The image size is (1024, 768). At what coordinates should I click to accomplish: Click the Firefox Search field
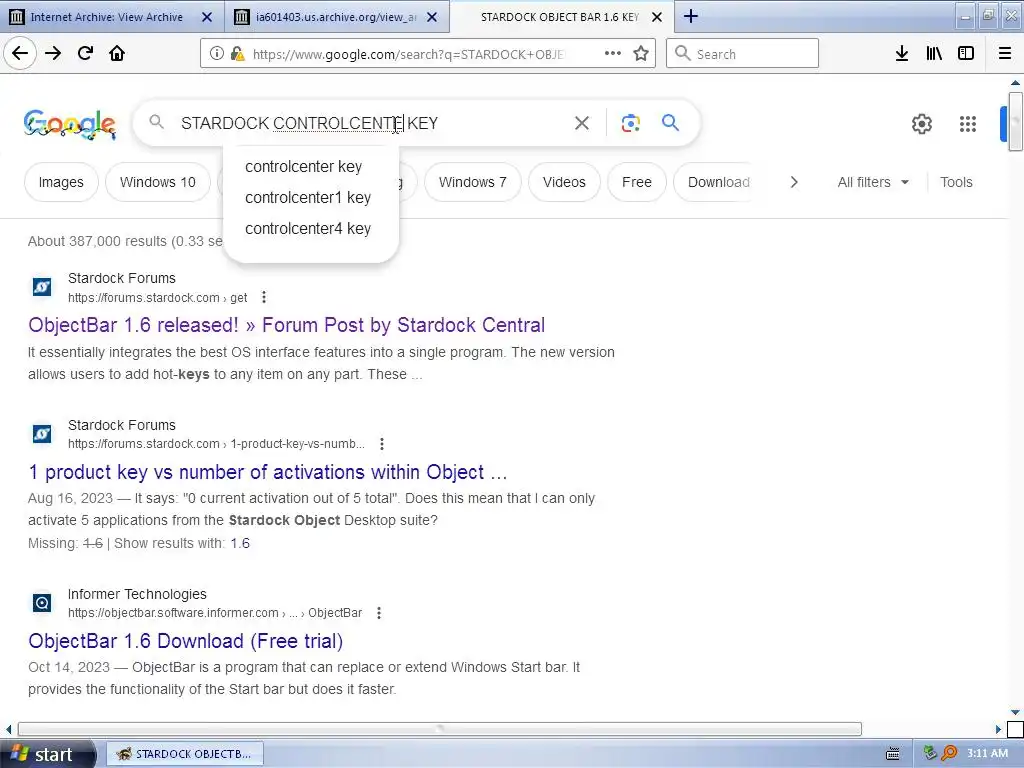(x=743, y=54)
